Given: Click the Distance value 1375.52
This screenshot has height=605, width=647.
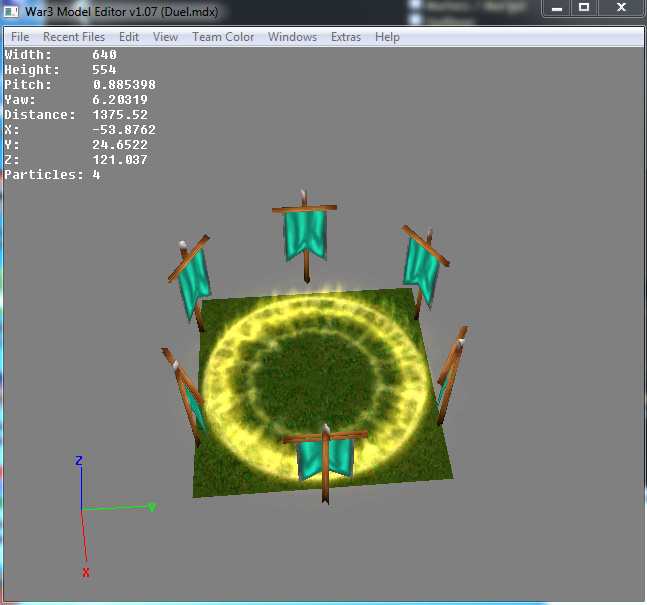Looking at the screenshot, I should (120, 114).
